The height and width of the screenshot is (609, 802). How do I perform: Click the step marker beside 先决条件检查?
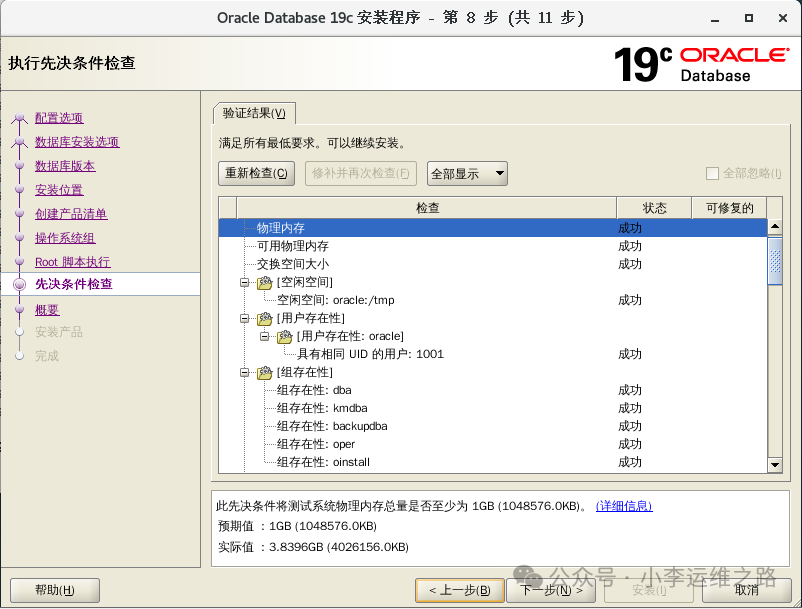[19, 284]
